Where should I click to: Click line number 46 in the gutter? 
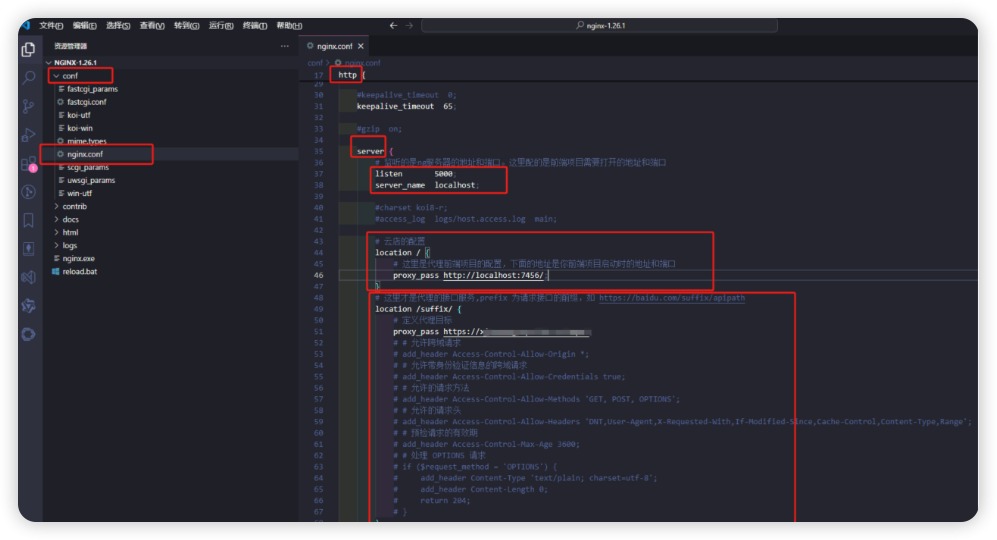[318, 275]
